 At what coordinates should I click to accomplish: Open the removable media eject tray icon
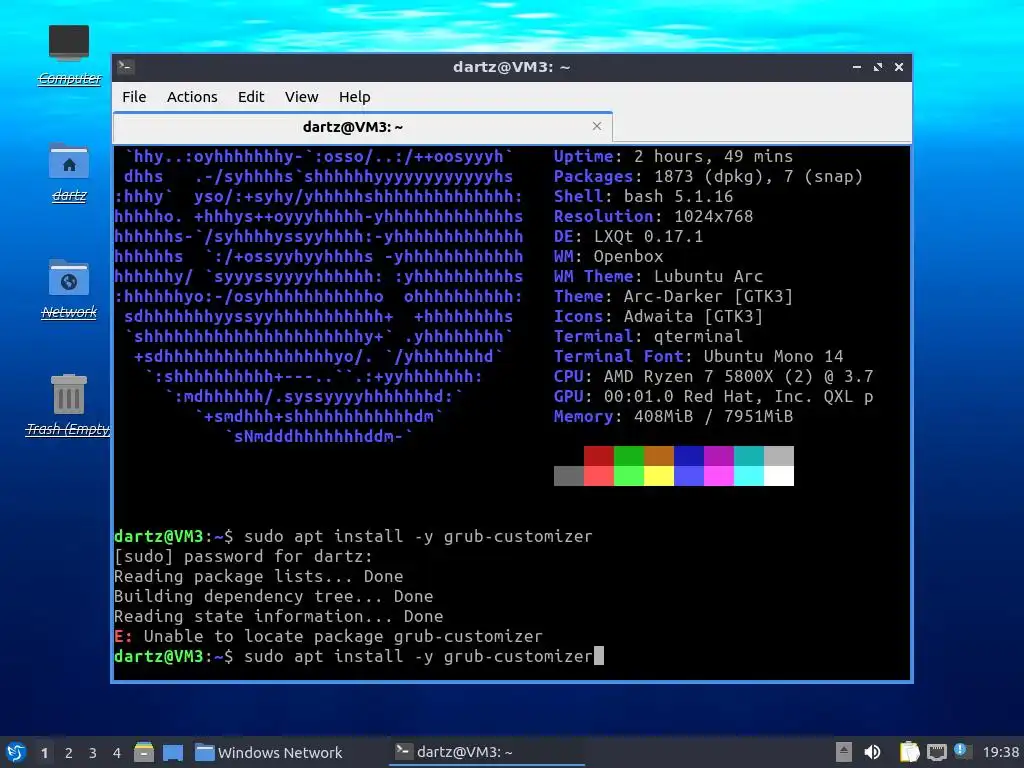[x=844, y=752]
